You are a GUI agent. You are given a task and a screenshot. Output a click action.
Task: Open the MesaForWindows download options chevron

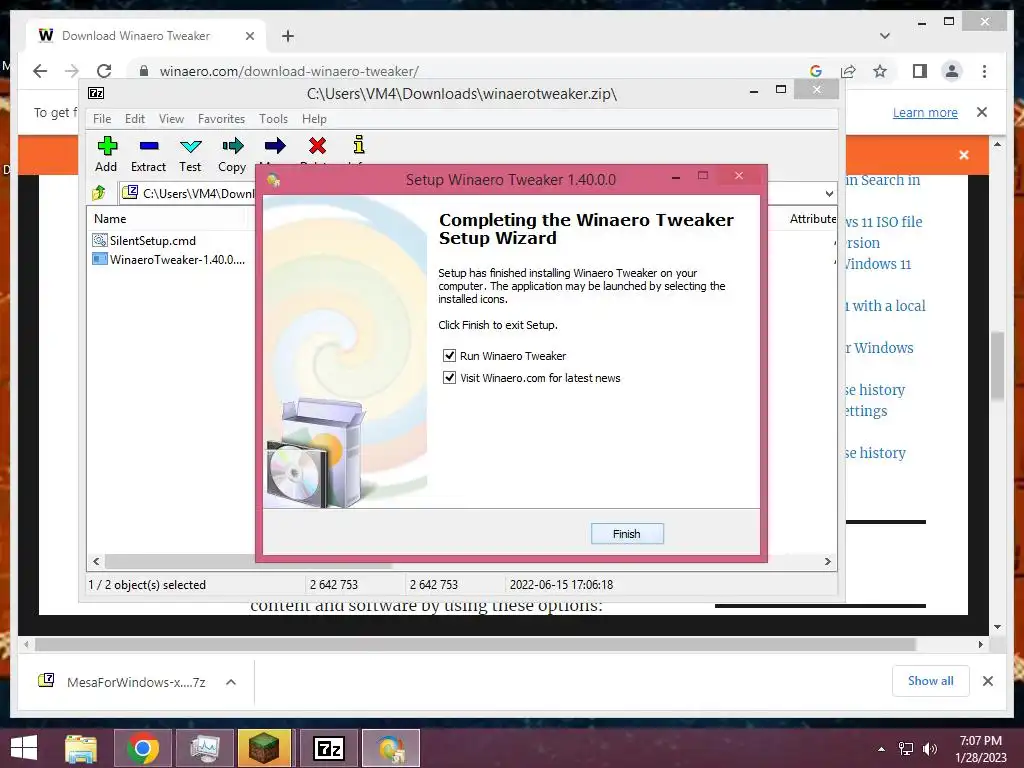[231, 682]
